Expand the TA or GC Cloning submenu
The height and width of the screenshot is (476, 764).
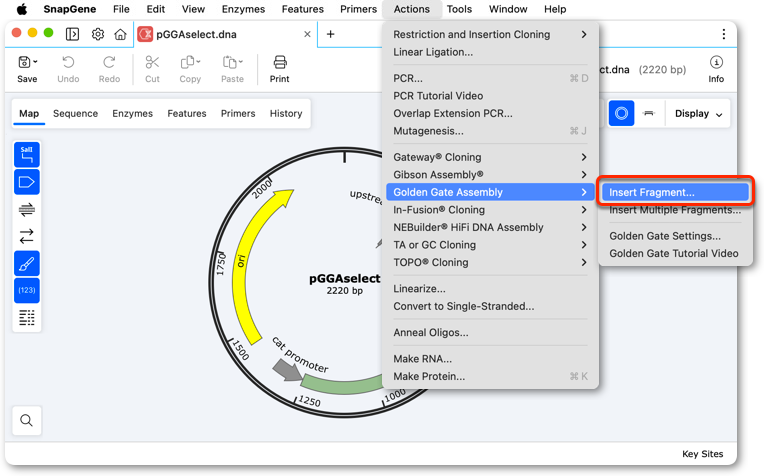490,245
